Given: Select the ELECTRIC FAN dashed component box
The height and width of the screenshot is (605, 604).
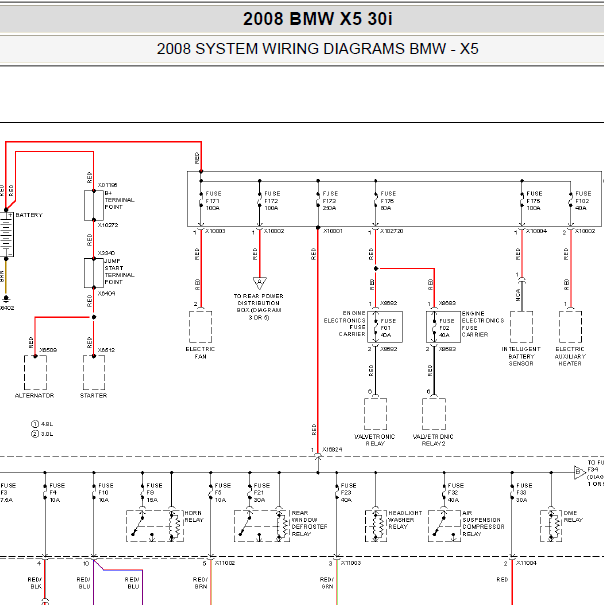Looking at the screenshot, I should pos(201,327).
